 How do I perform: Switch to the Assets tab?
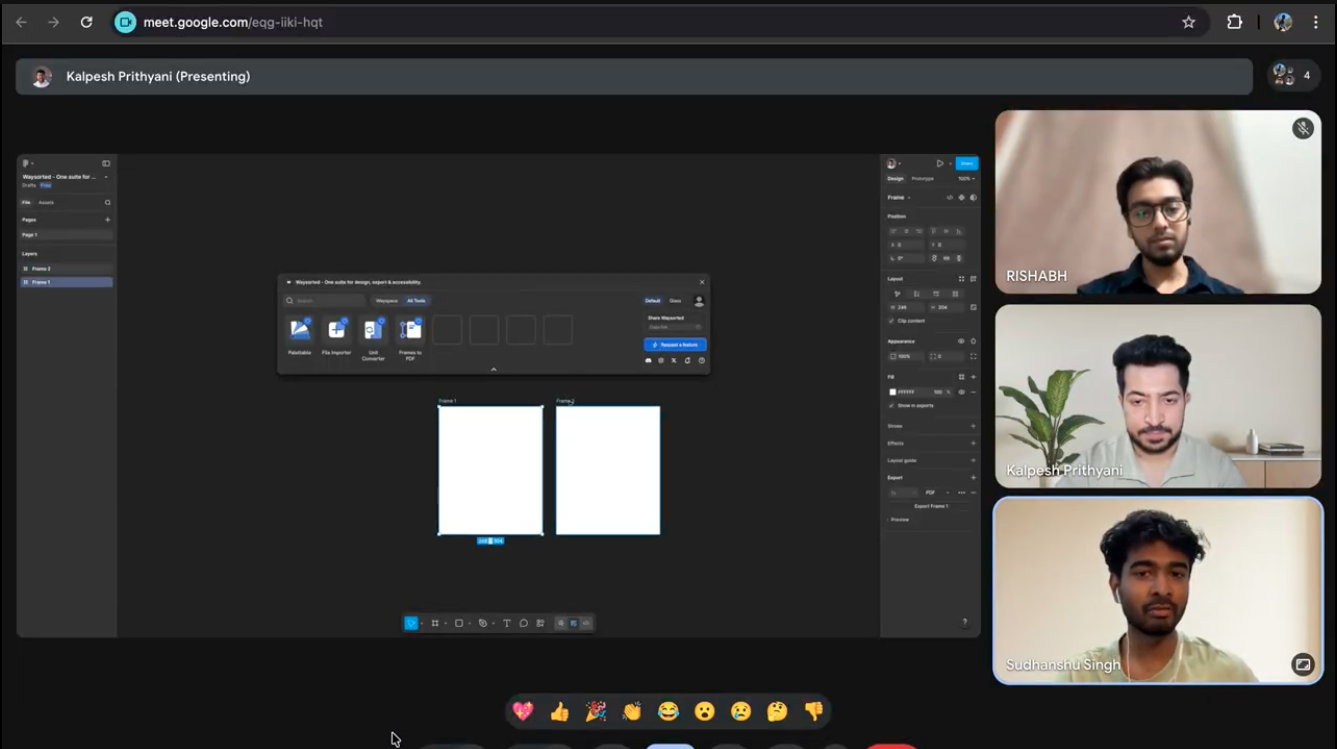pyautogui.click(x=46, y=202)
